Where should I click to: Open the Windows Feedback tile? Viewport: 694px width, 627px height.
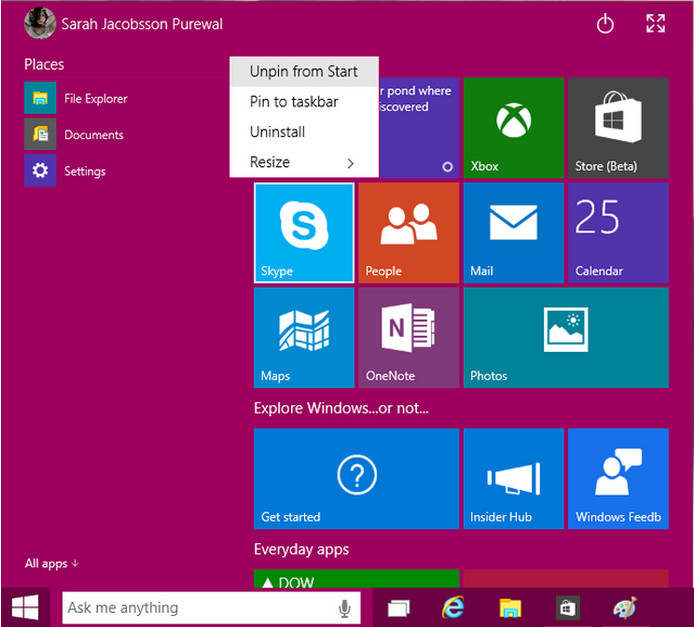pos(618,478)
